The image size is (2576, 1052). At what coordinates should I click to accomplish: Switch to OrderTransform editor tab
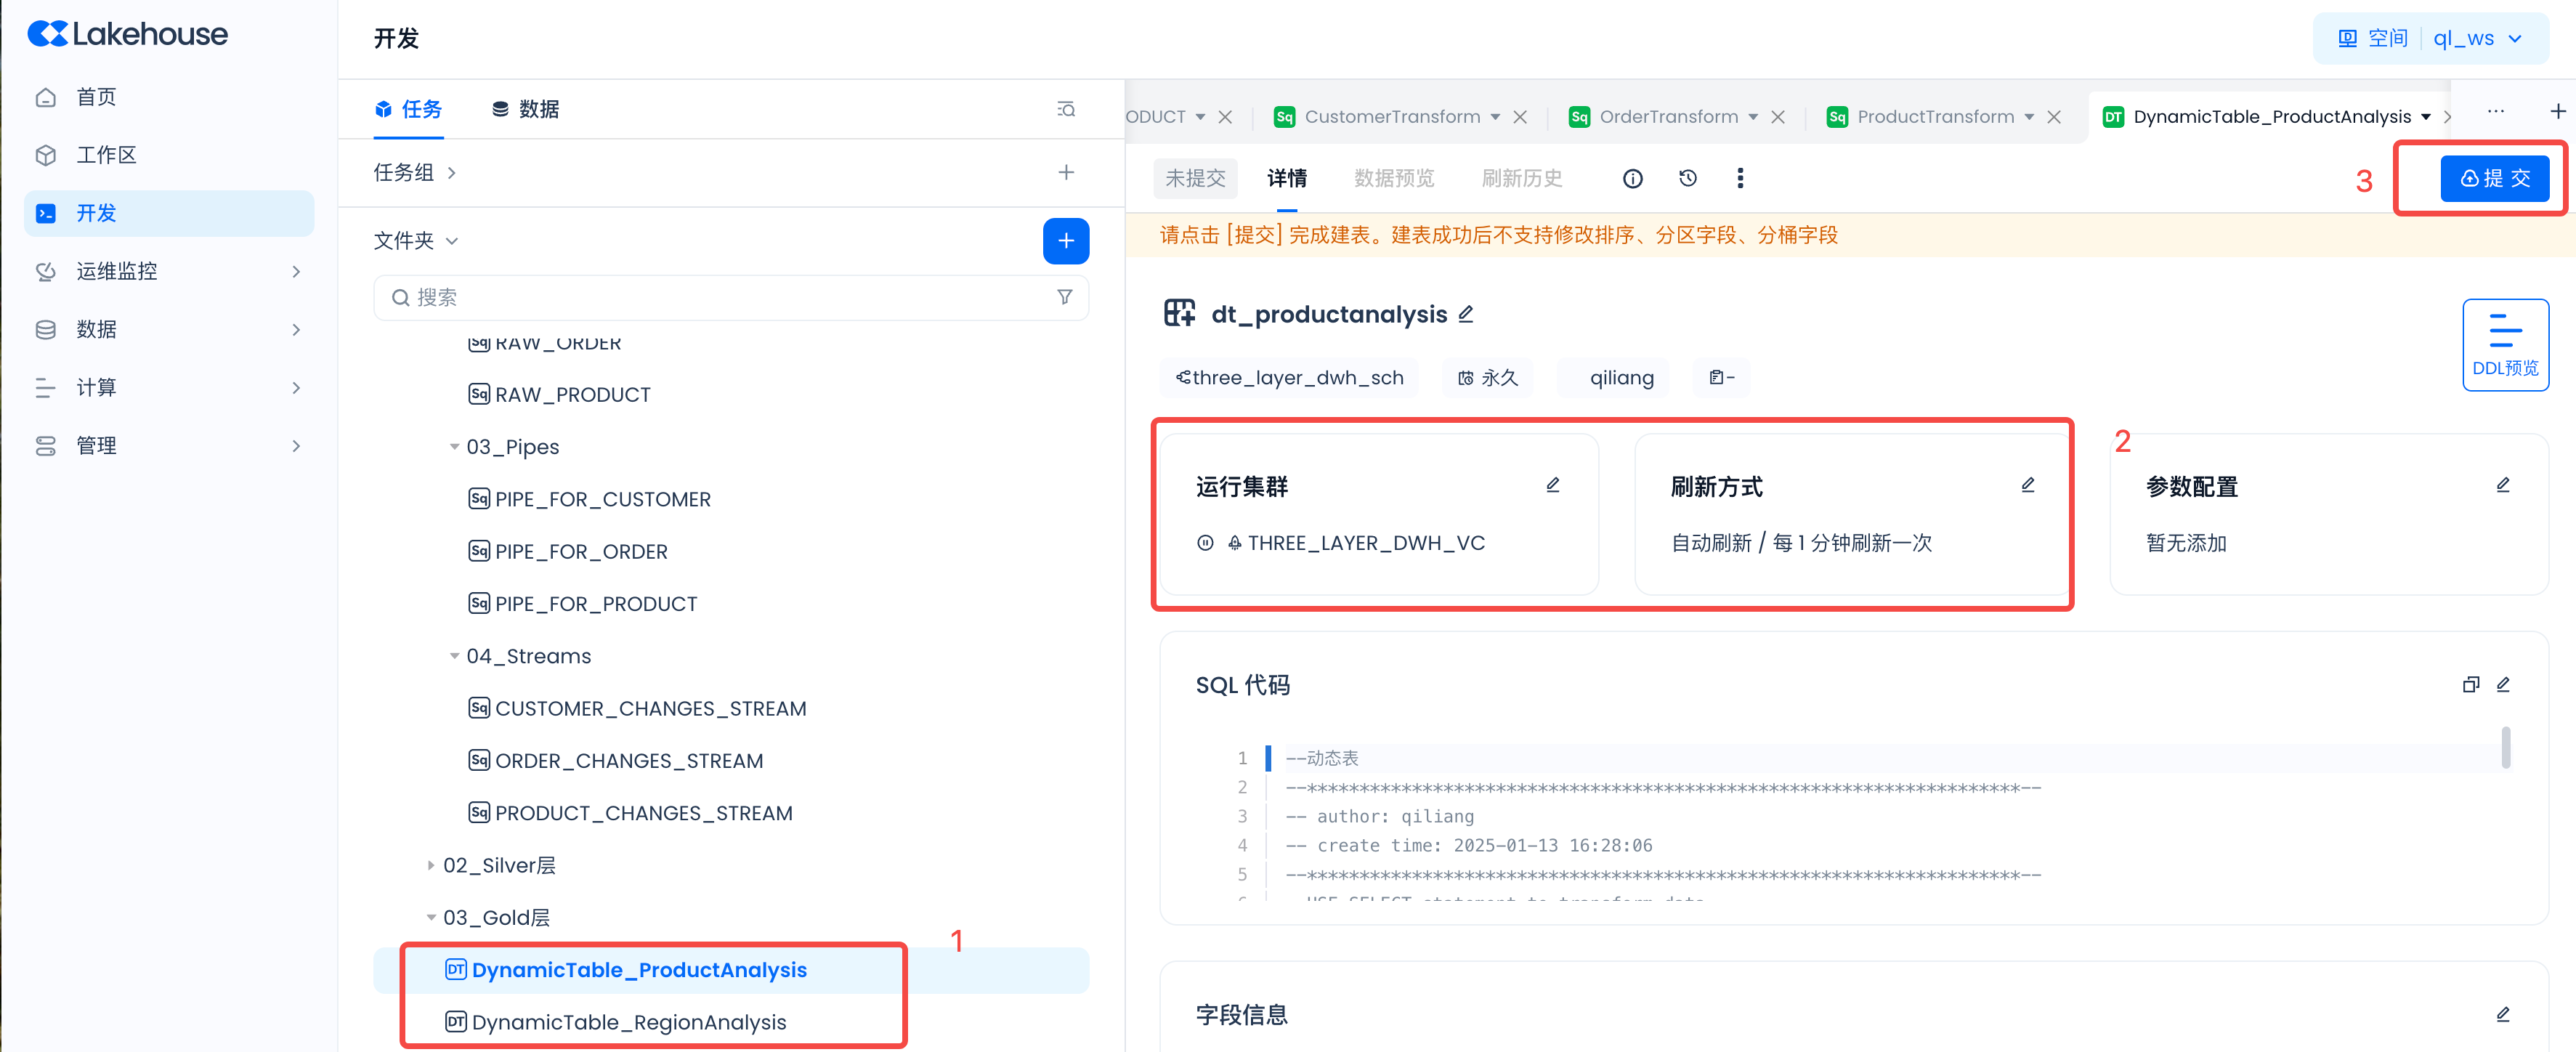pyautogui.click(x=1667, y=117)
